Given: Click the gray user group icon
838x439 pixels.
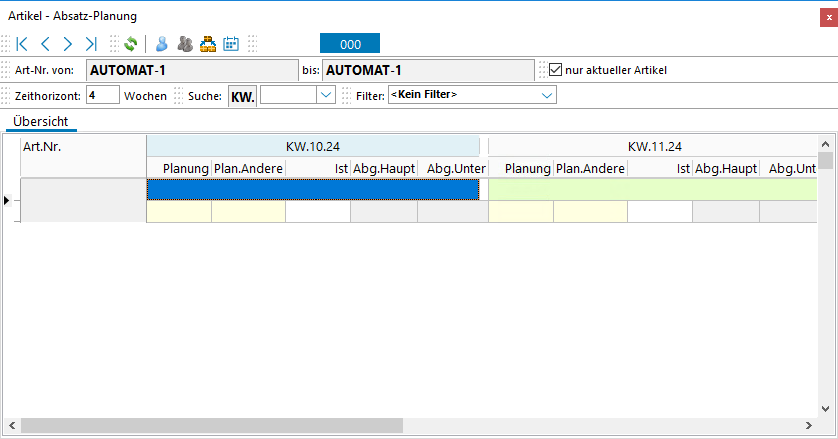Looking at the screenshot, I should pos(184,44).
